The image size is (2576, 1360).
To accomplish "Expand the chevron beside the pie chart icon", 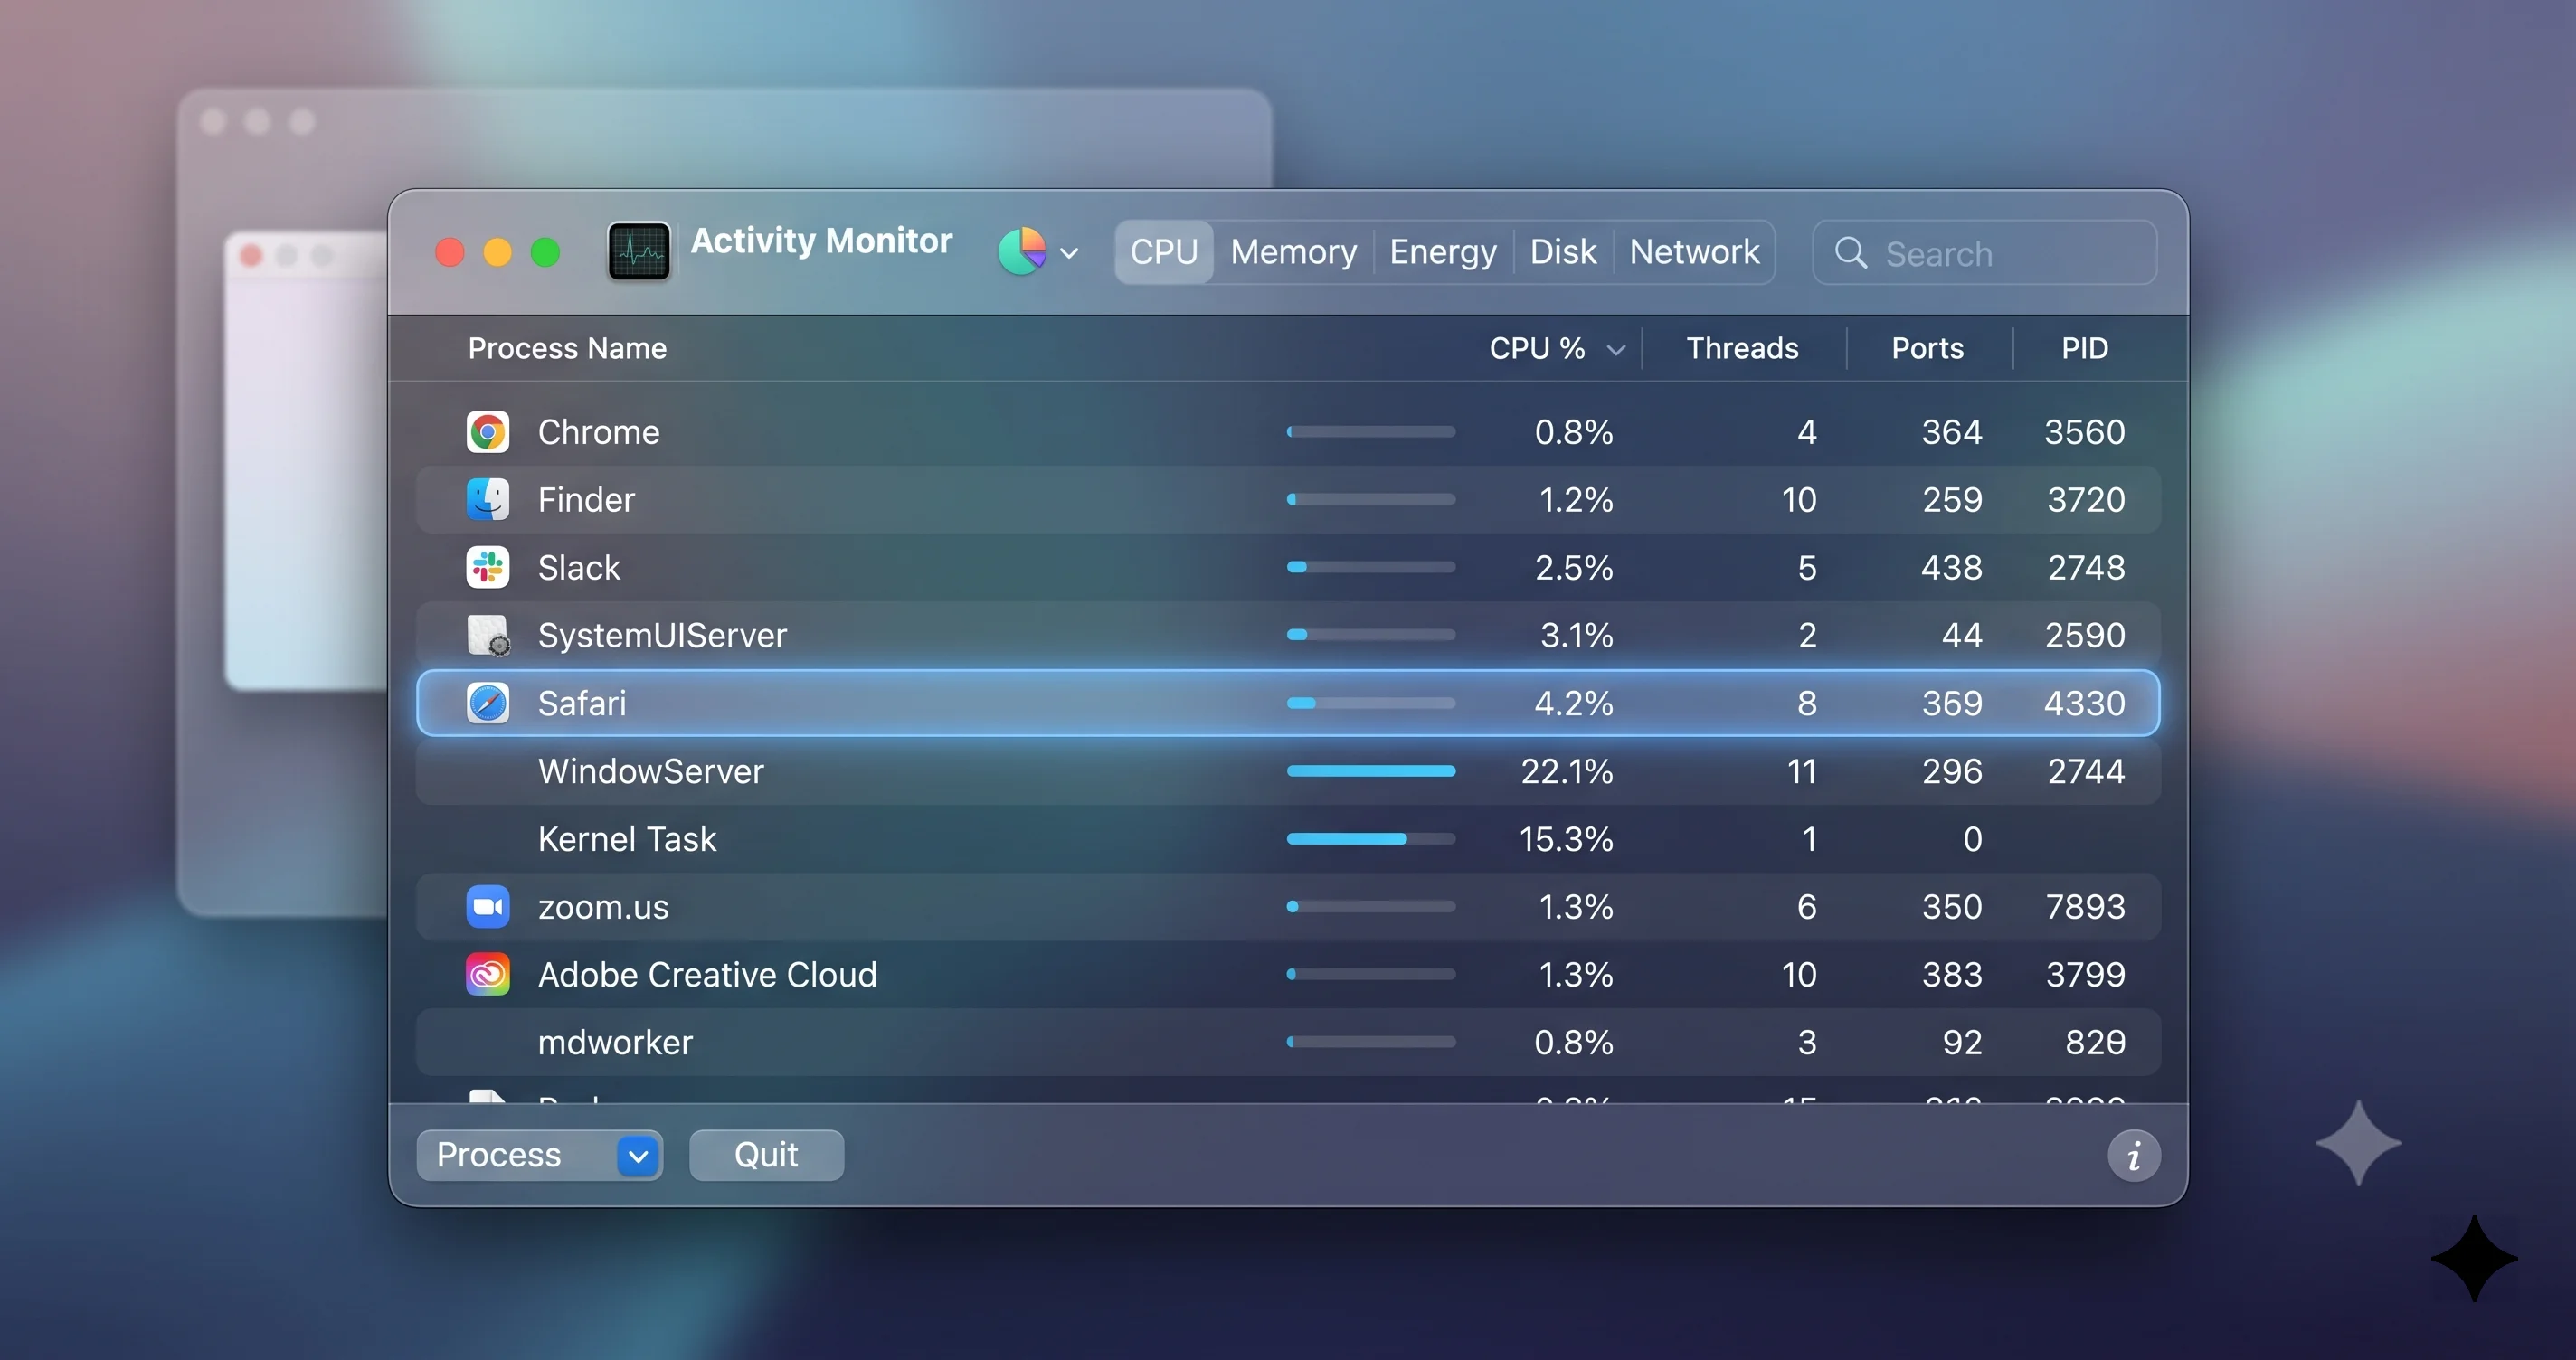I will [1069, 254].
